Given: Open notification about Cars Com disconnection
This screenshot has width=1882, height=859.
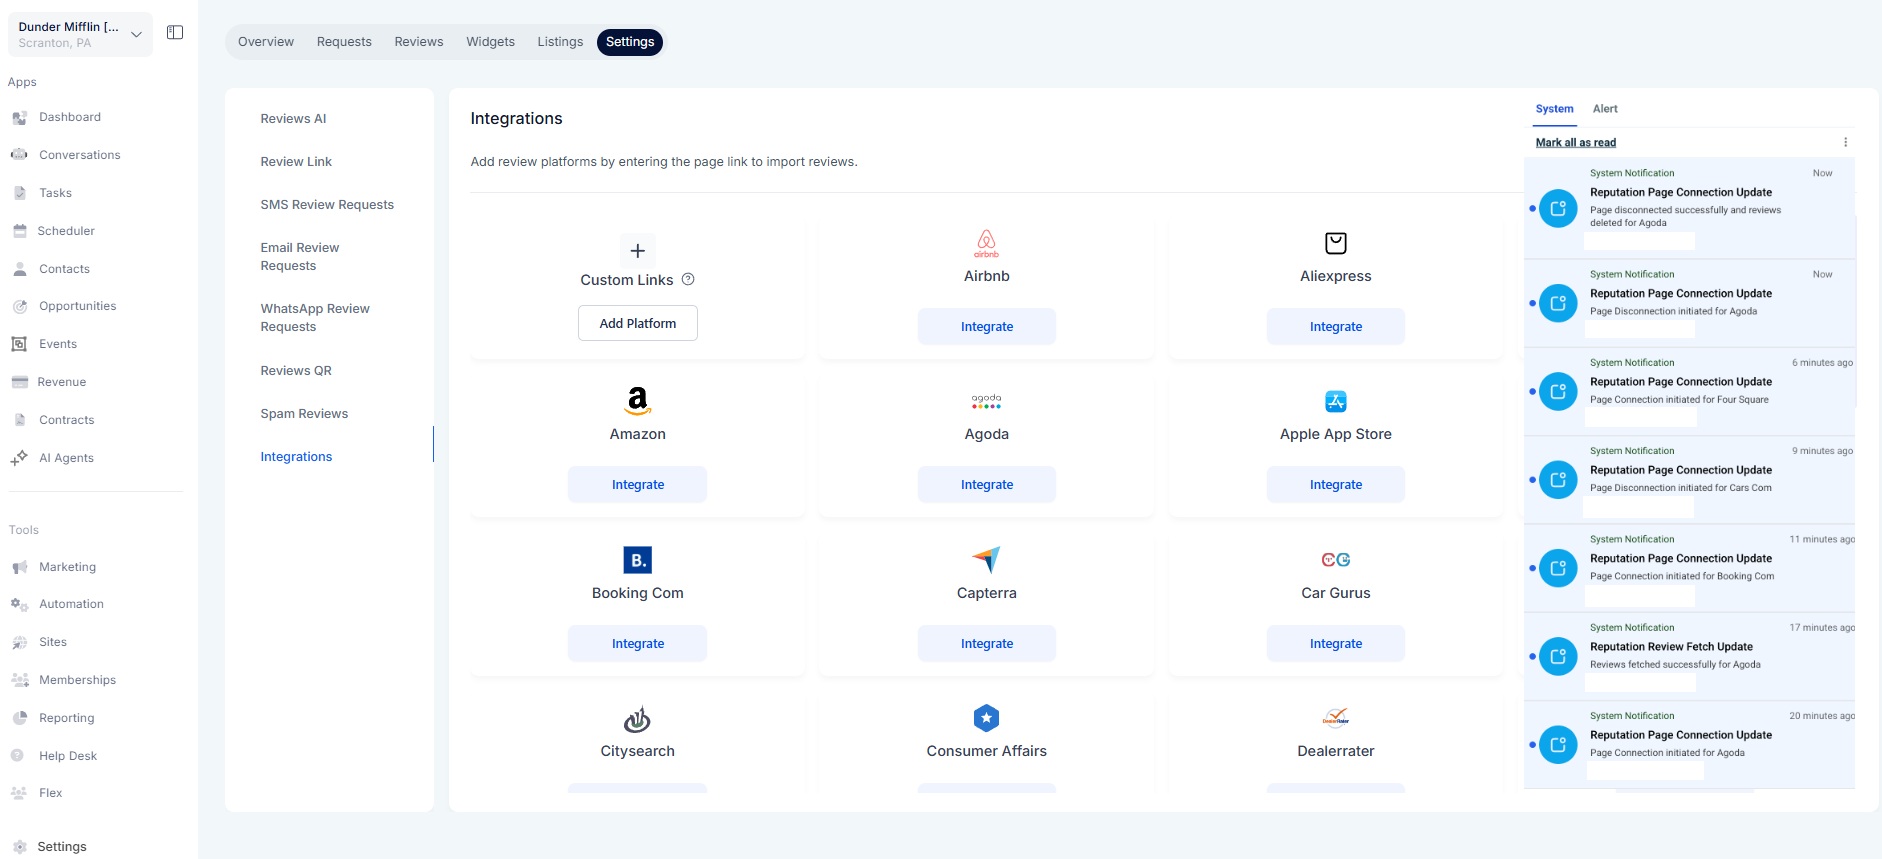Looking at the screenshot, I should (x=1689, y=480).
